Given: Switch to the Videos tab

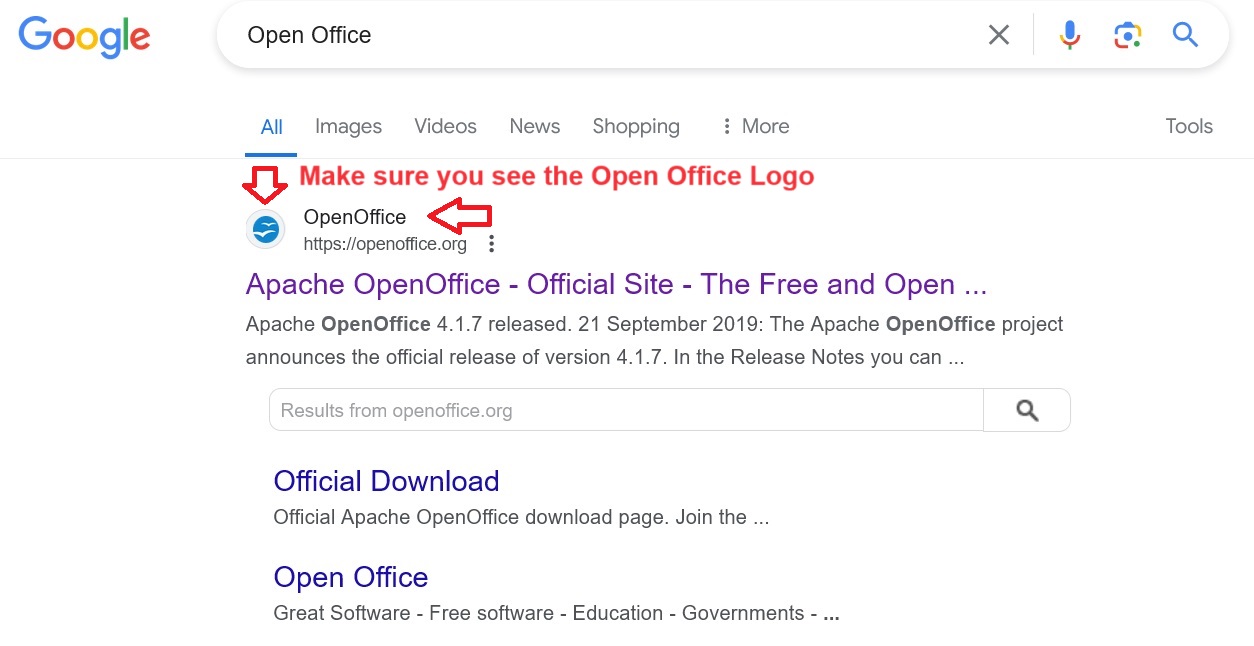Looking at the screenshot, I should point(445,126).
